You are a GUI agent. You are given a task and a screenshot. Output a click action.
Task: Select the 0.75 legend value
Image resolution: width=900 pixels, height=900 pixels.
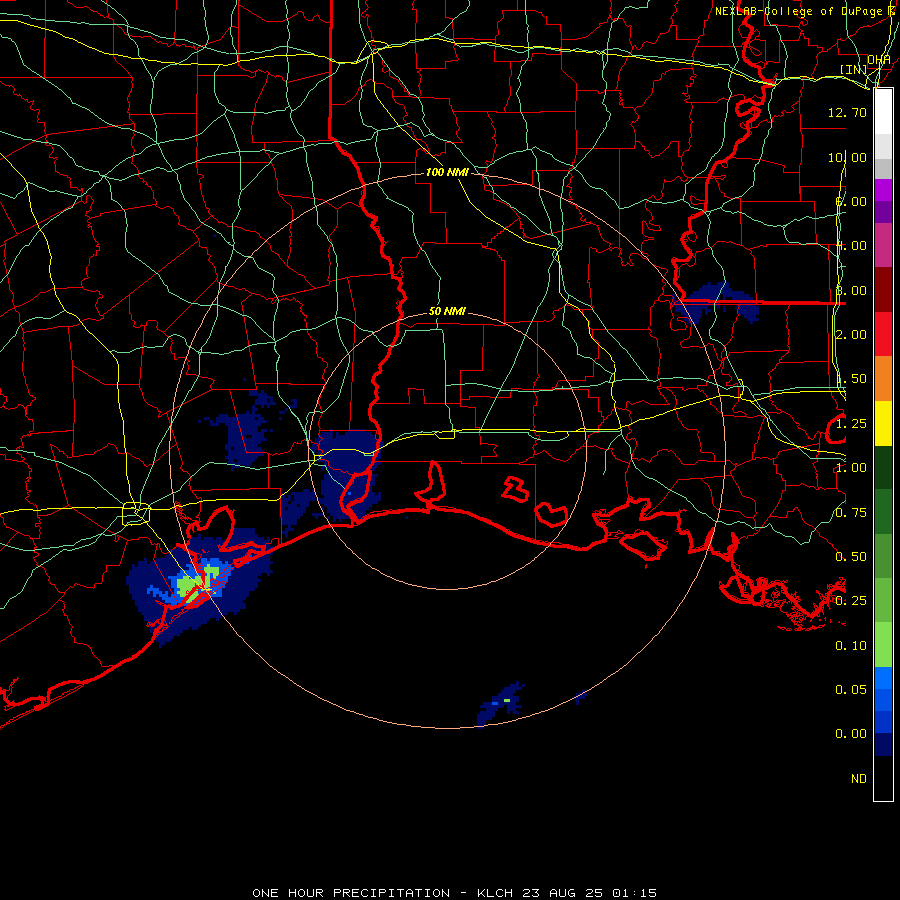coord(851,513)
